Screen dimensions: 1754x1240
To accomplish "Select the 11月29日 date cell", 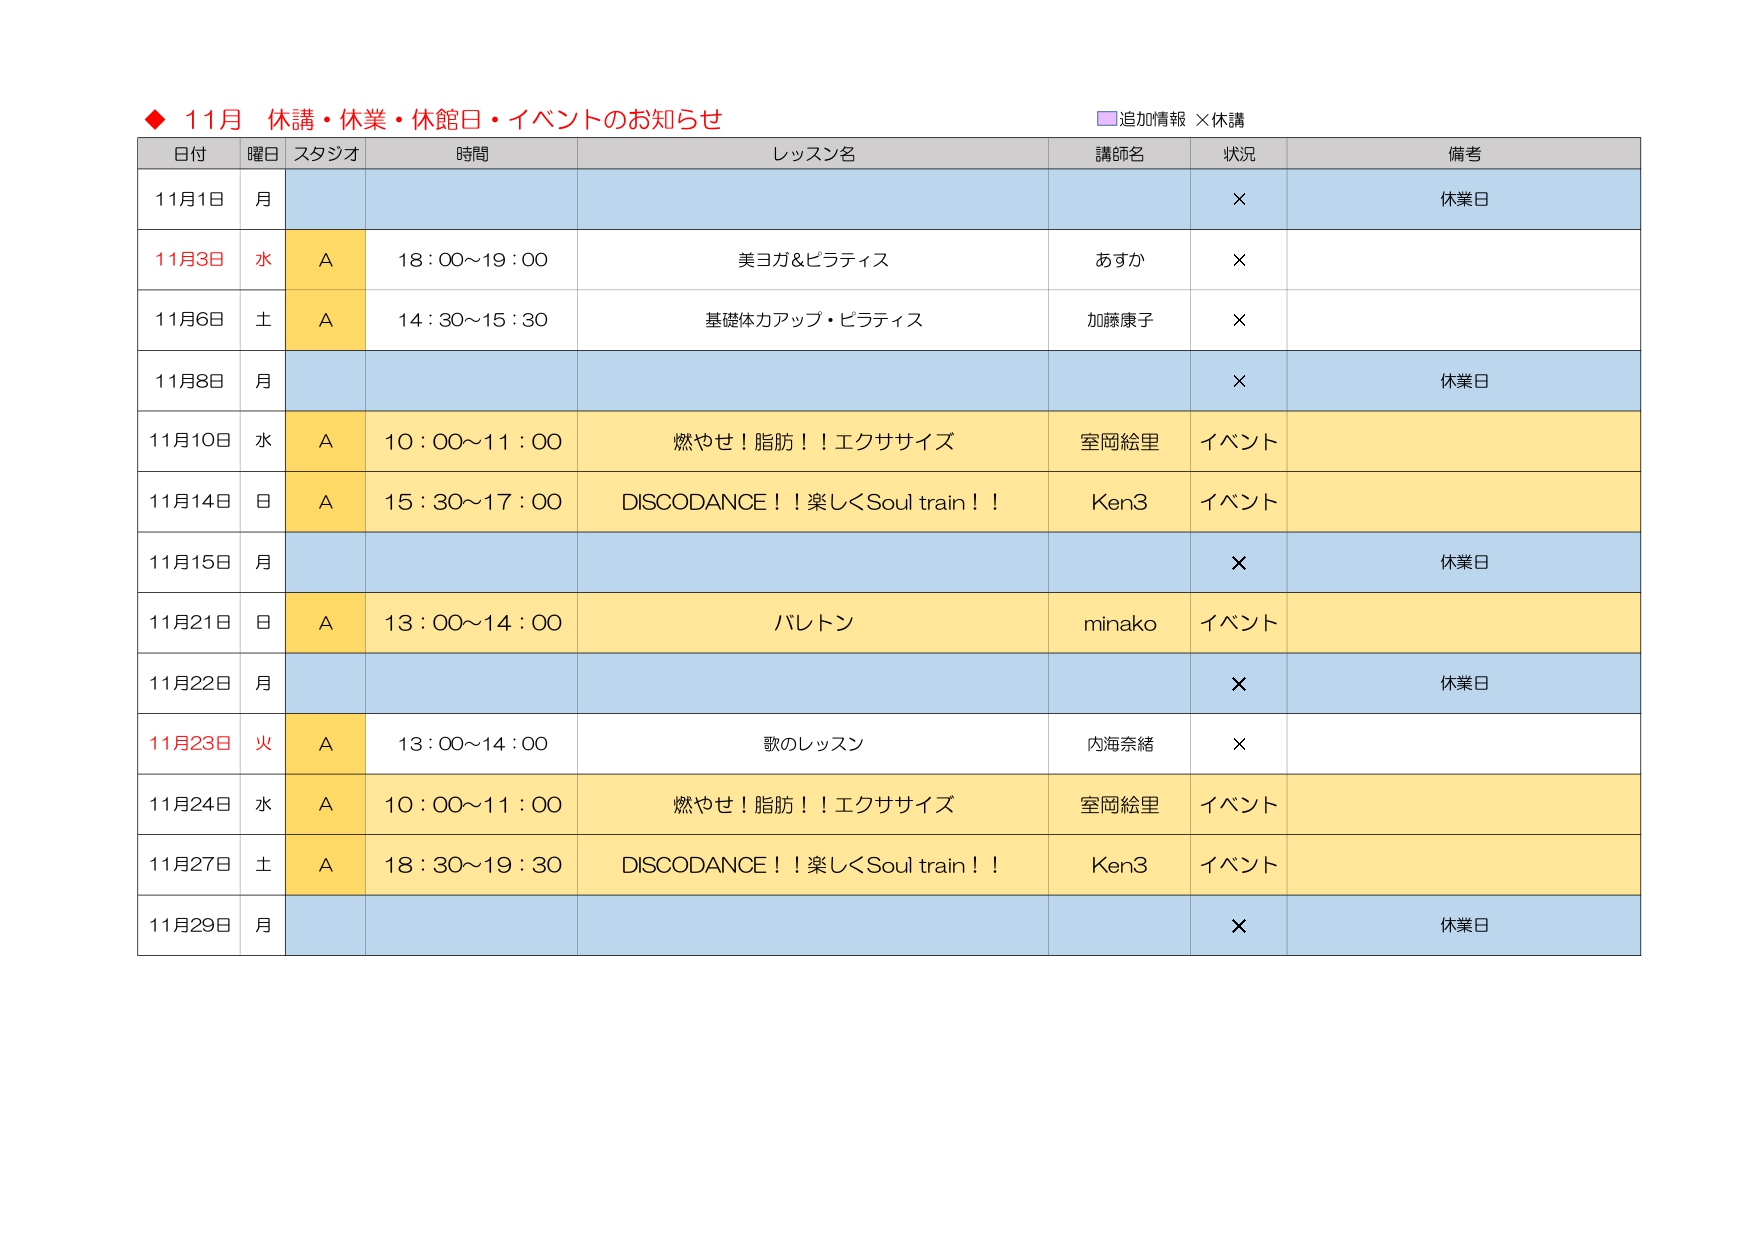I will pos(189,925).
